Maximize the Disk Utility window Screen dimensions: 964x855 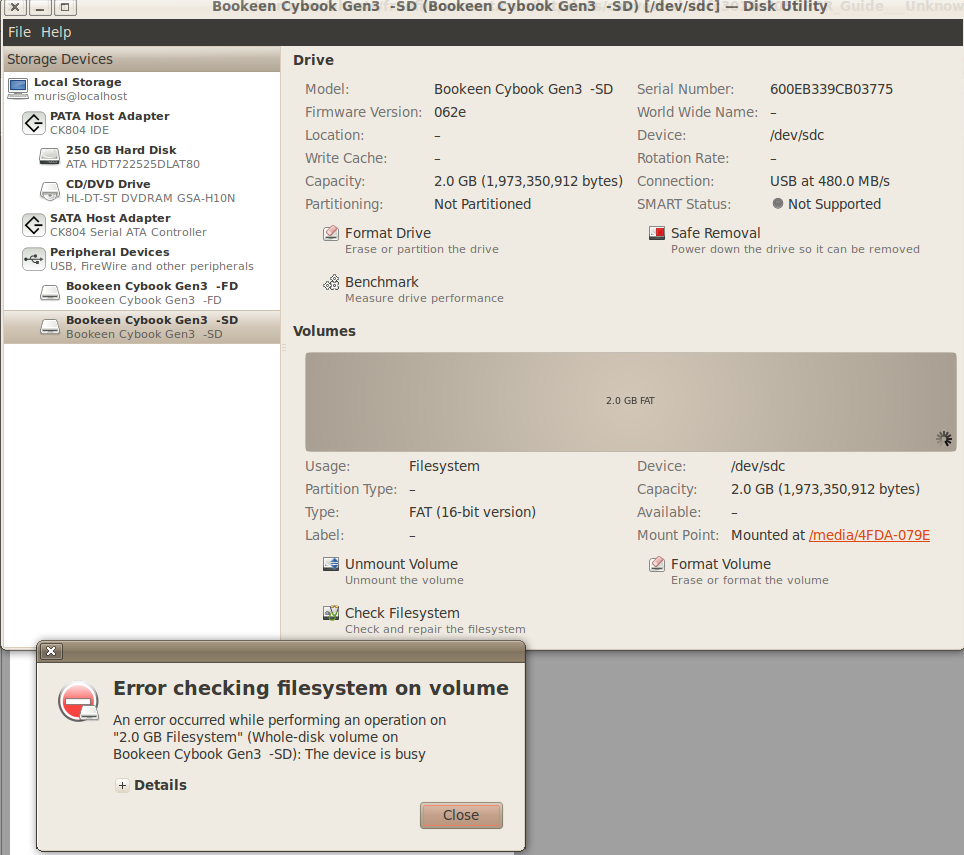(x=65, y=7)
